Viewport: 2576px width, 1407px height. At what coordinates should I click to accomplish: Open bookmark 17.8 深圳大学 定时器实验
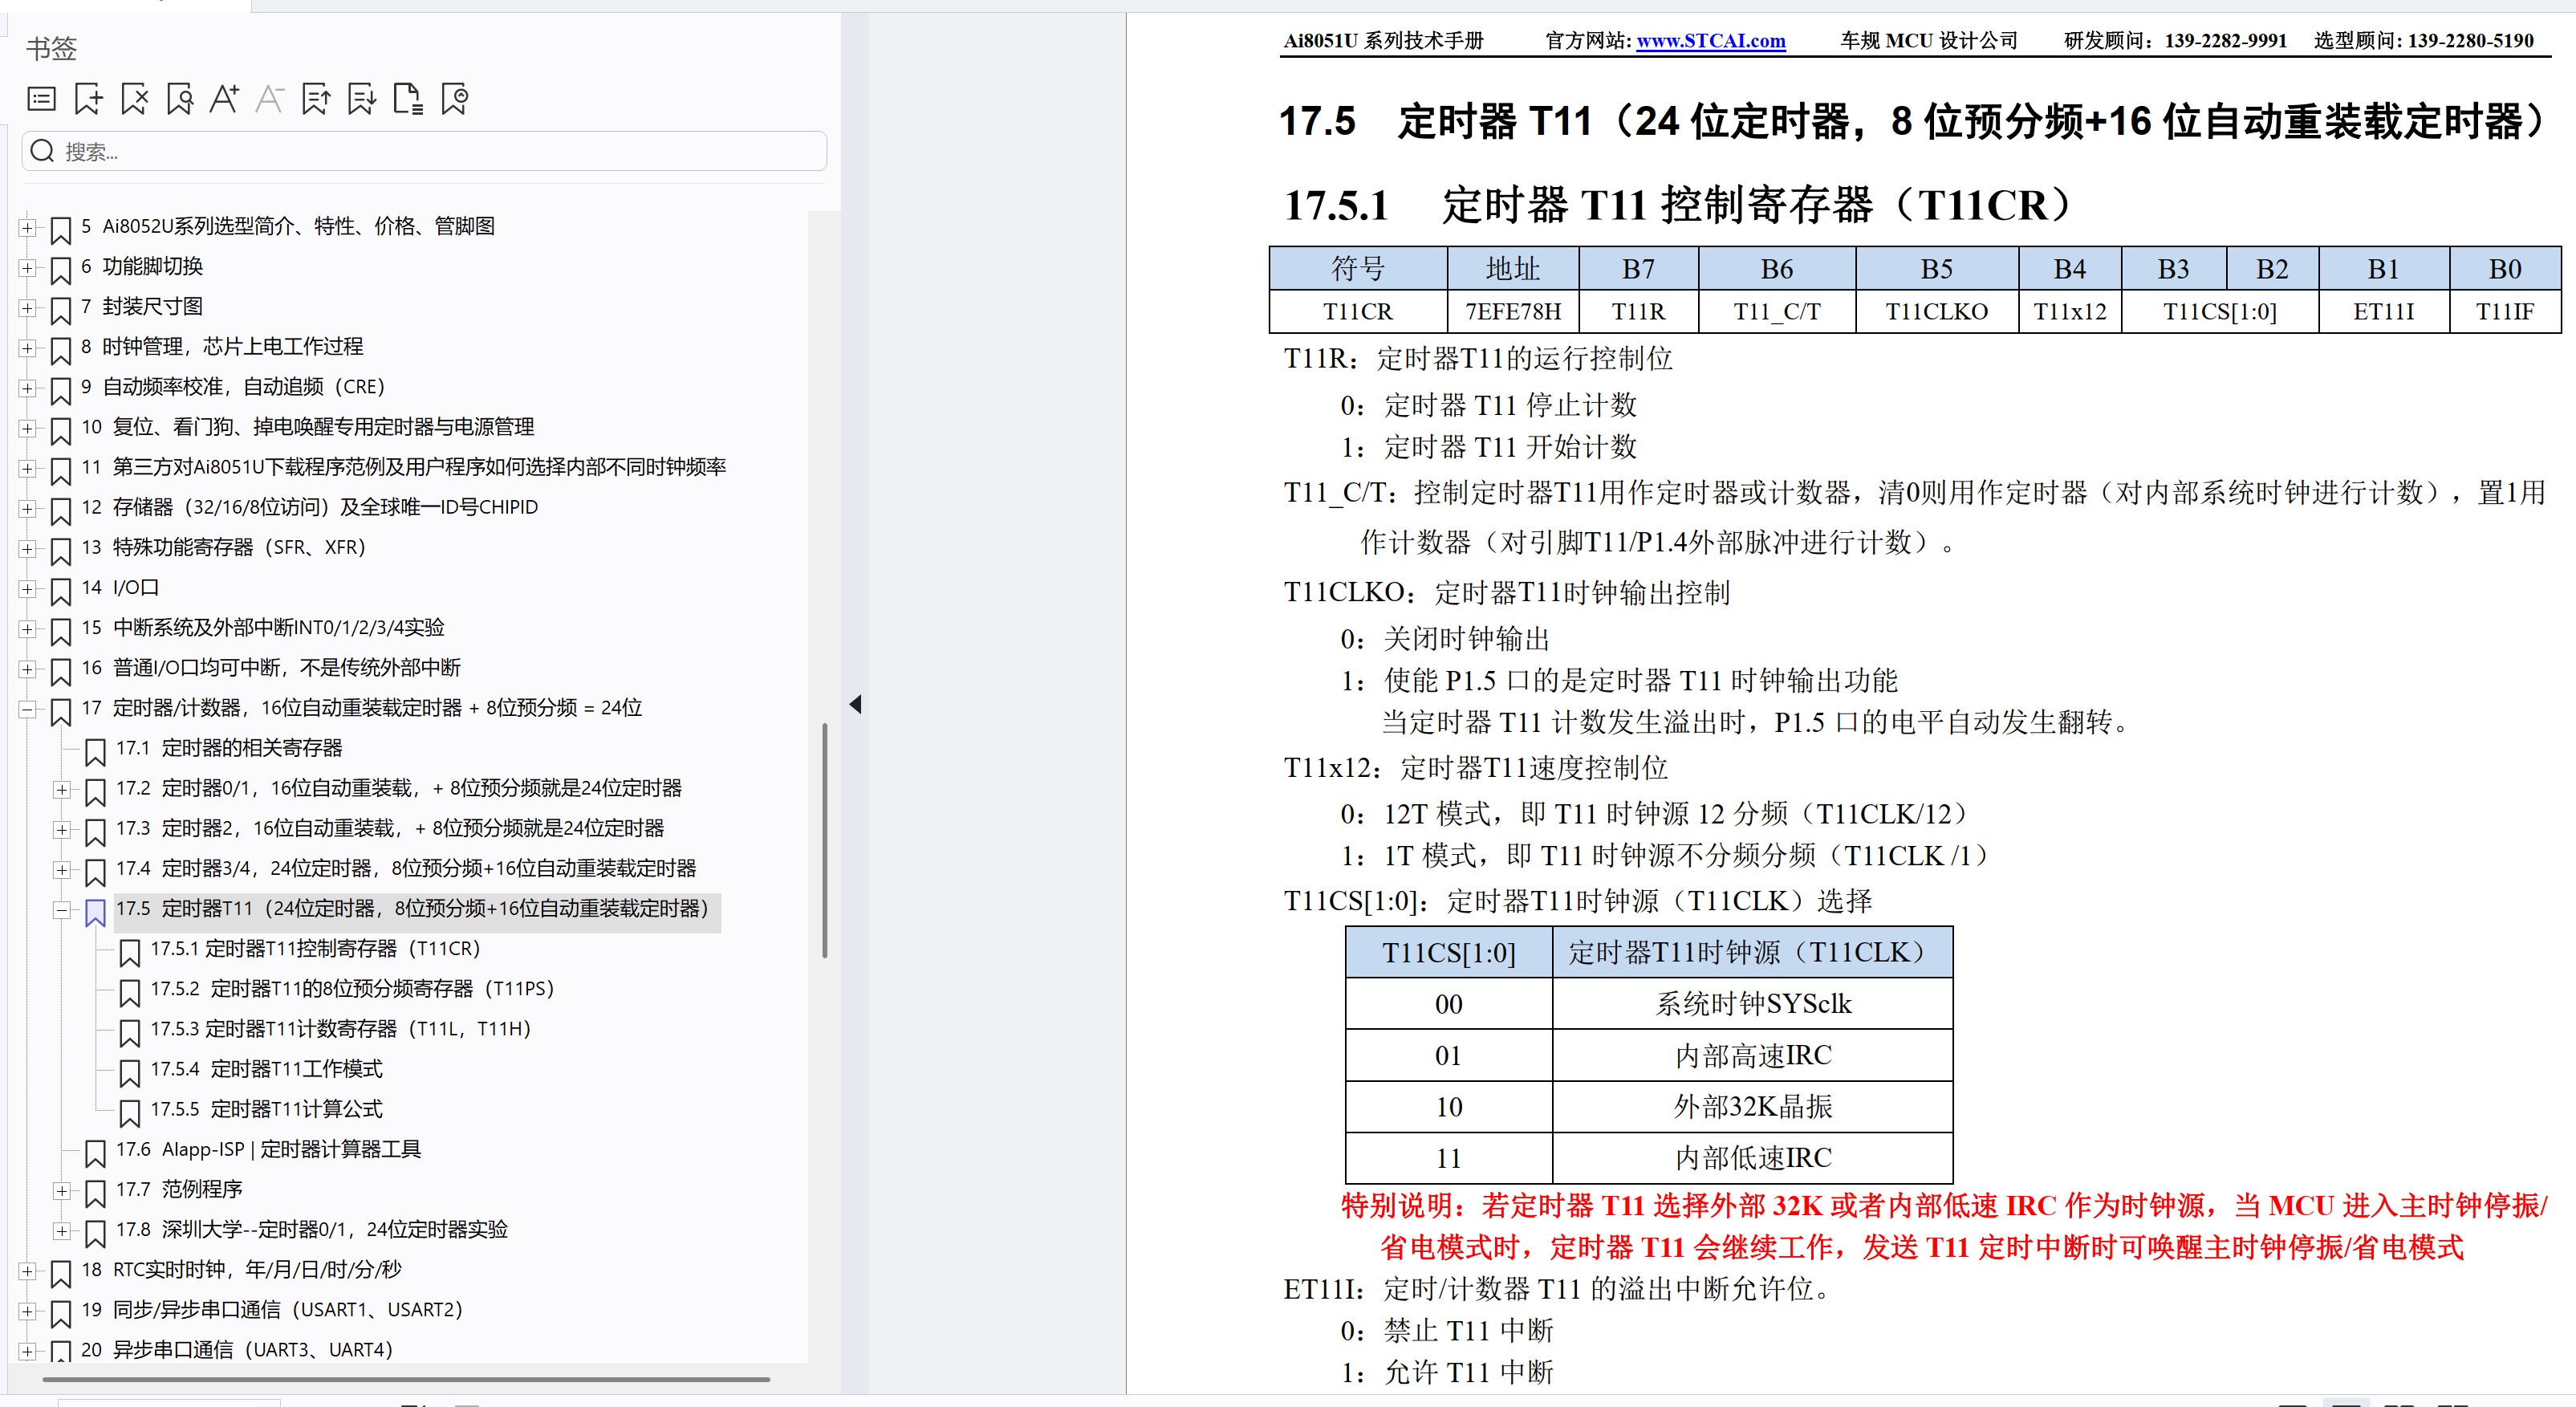[312, 1229]
